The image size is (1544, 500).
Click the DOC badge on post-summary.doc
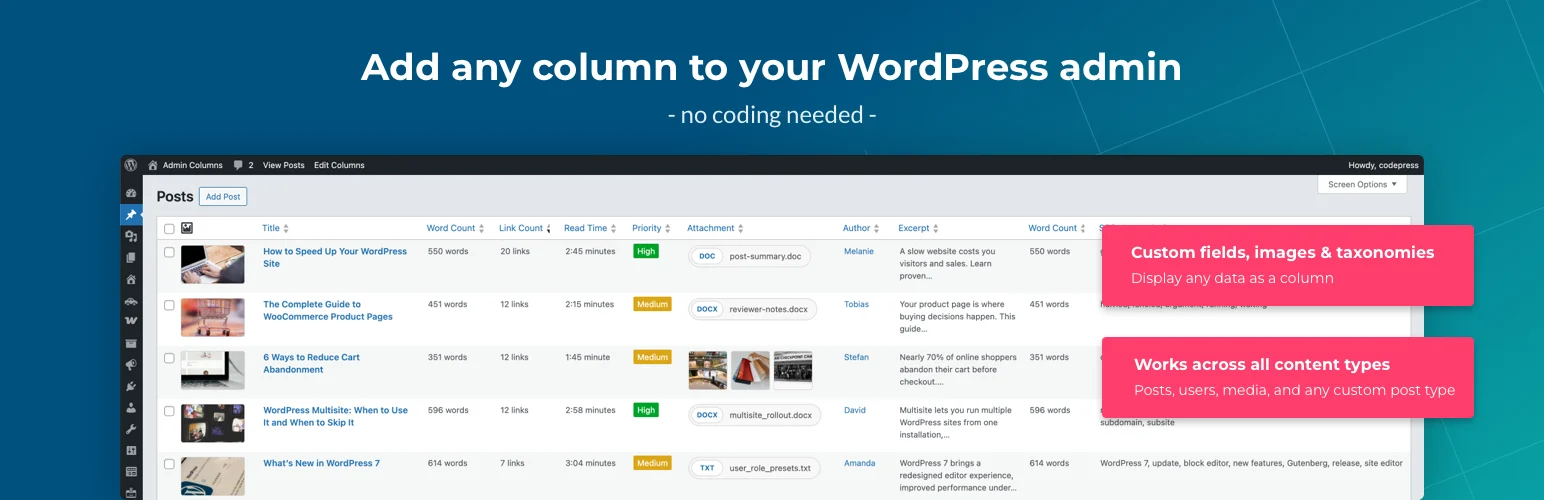[707, 256]
